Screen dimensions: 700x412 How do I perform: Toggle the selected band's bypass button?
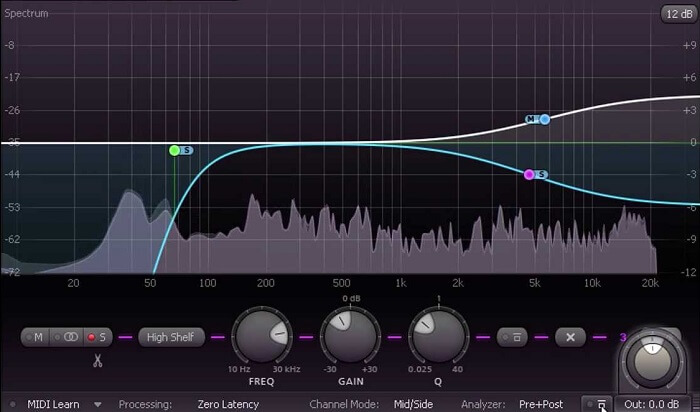coord(512,337)
